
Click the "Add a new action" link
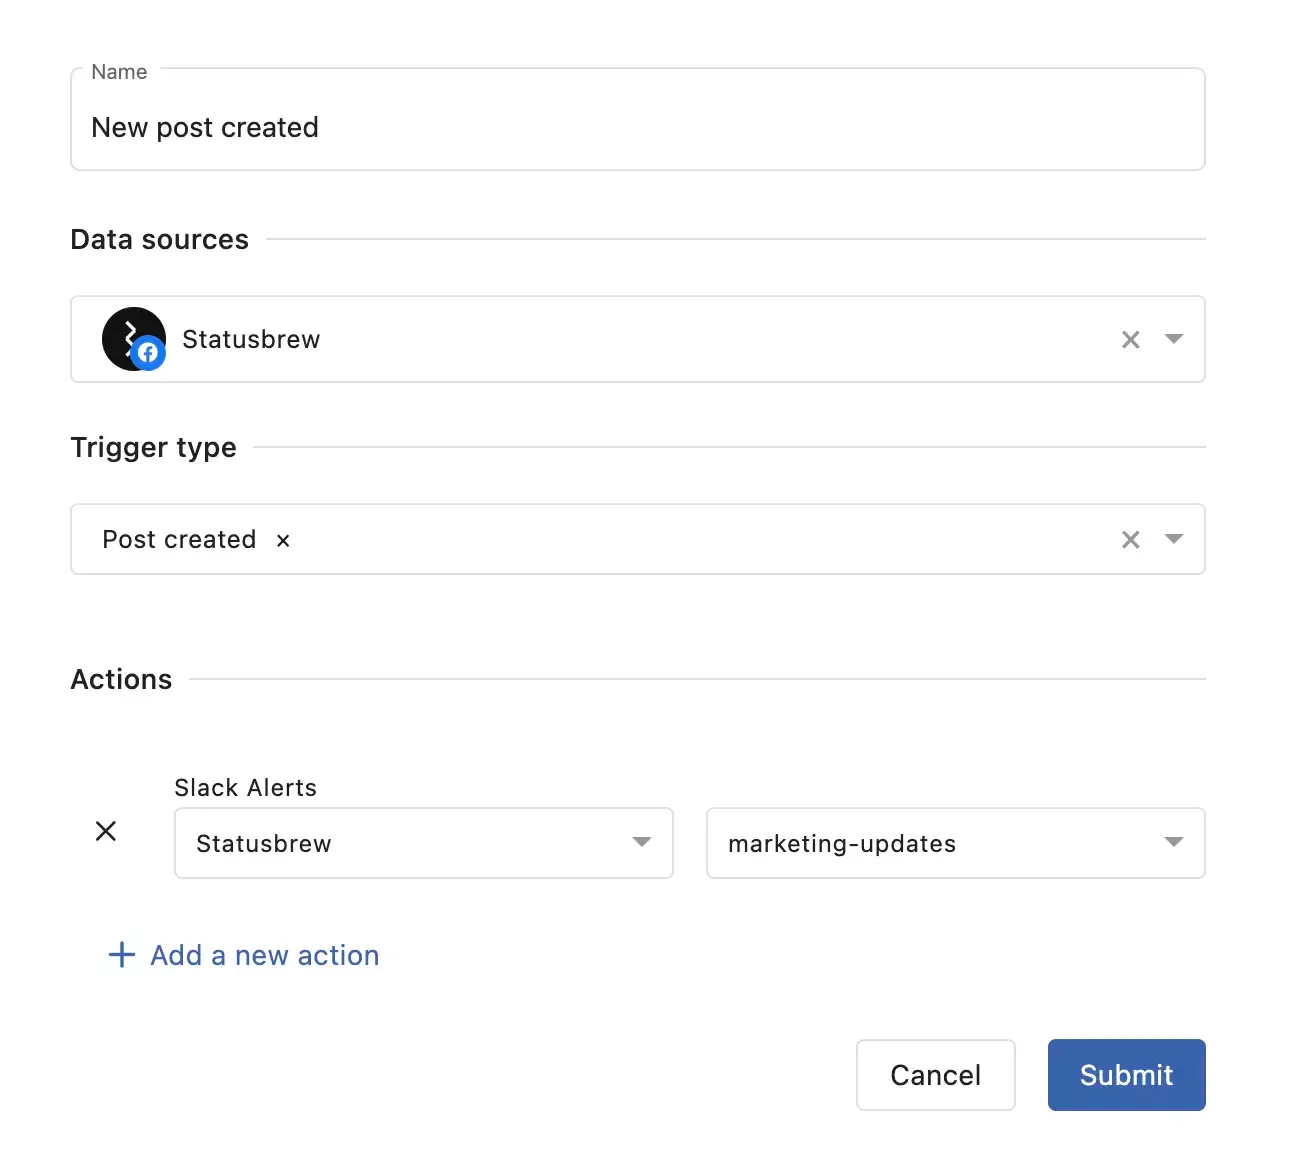coord(265,956)
